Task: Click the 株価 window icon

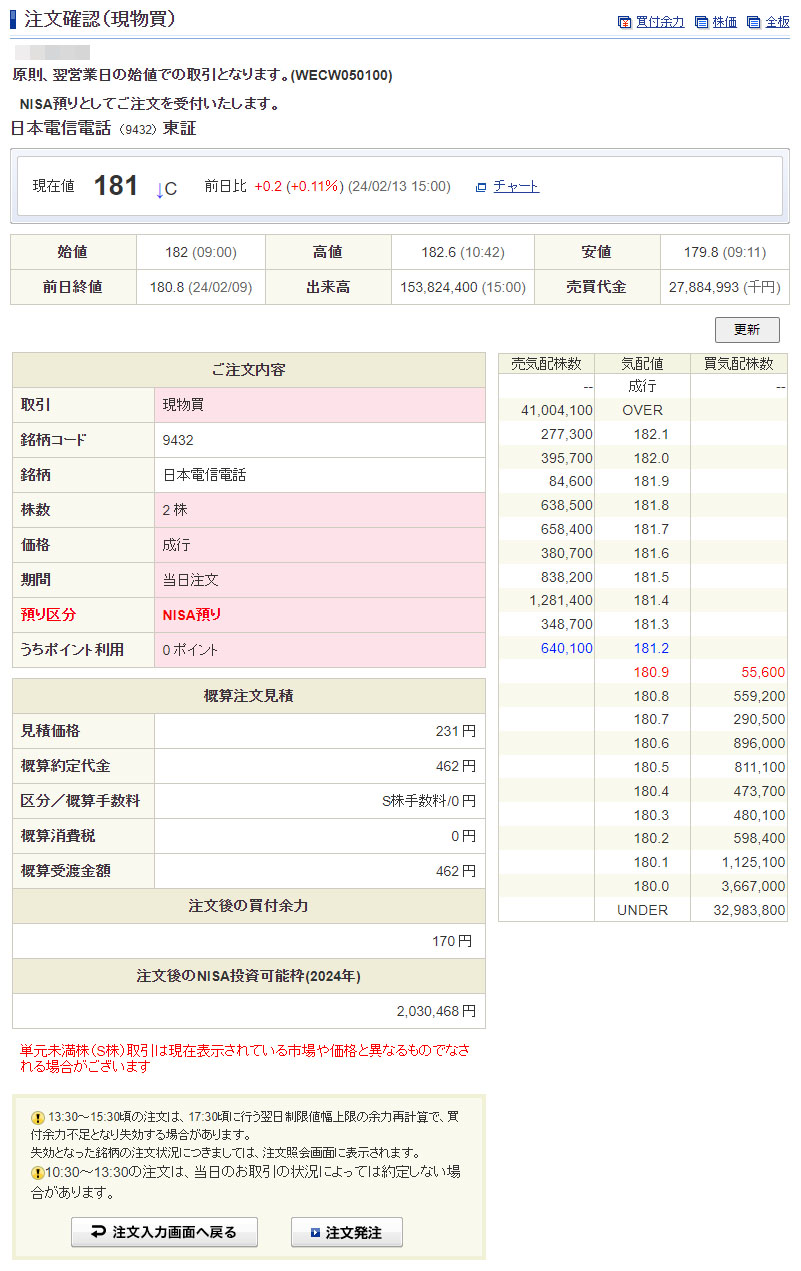Action: pos(702,22)
